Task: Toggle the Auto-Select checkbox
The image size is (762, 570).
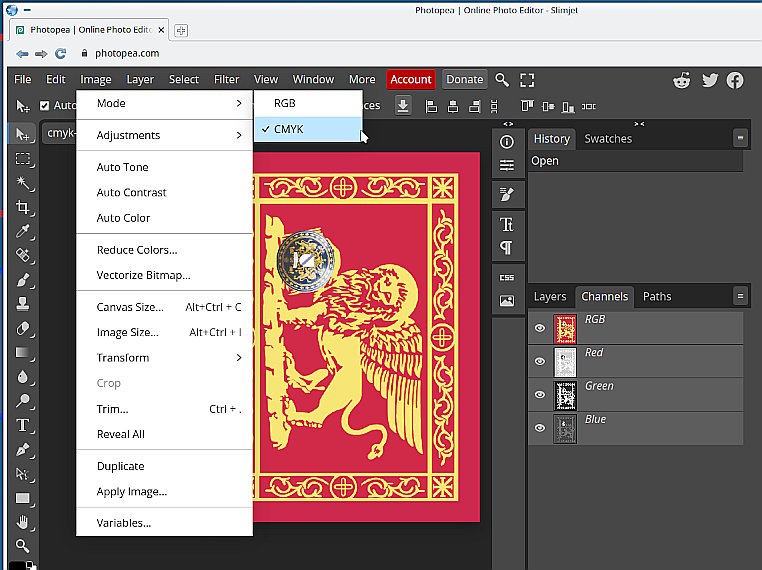Action: (44, 105)
